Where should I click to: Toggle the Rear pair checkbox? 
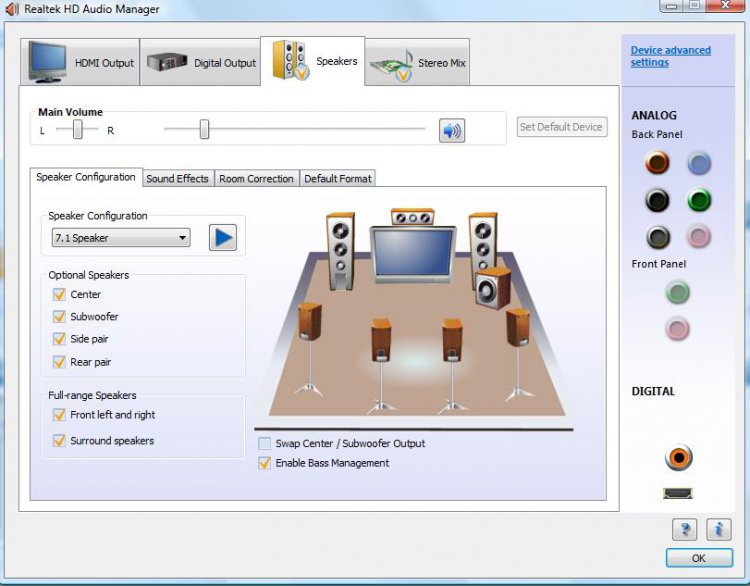[59, 362]
